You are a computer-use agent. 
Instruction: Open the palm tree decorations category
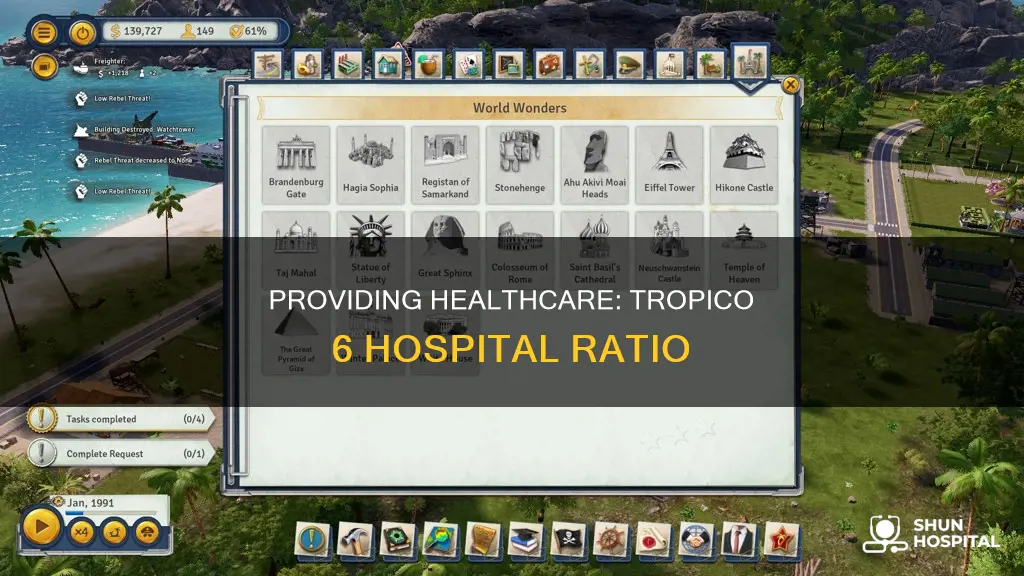[710, 65]
